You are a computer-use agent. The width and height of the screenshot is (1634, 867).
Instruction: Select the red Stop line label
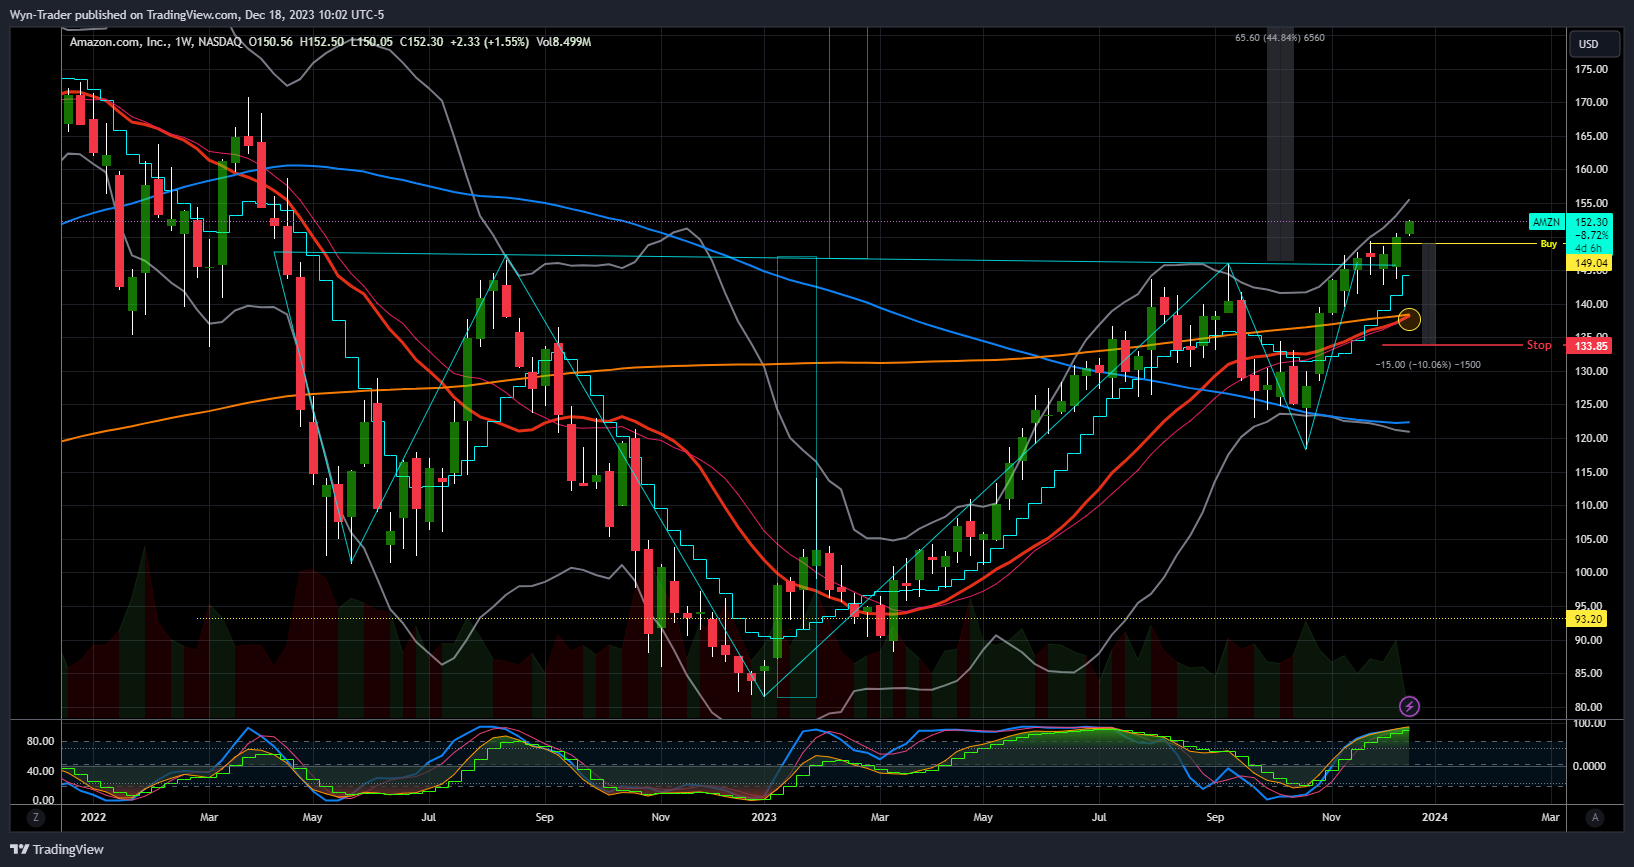tap(1539, 345)
